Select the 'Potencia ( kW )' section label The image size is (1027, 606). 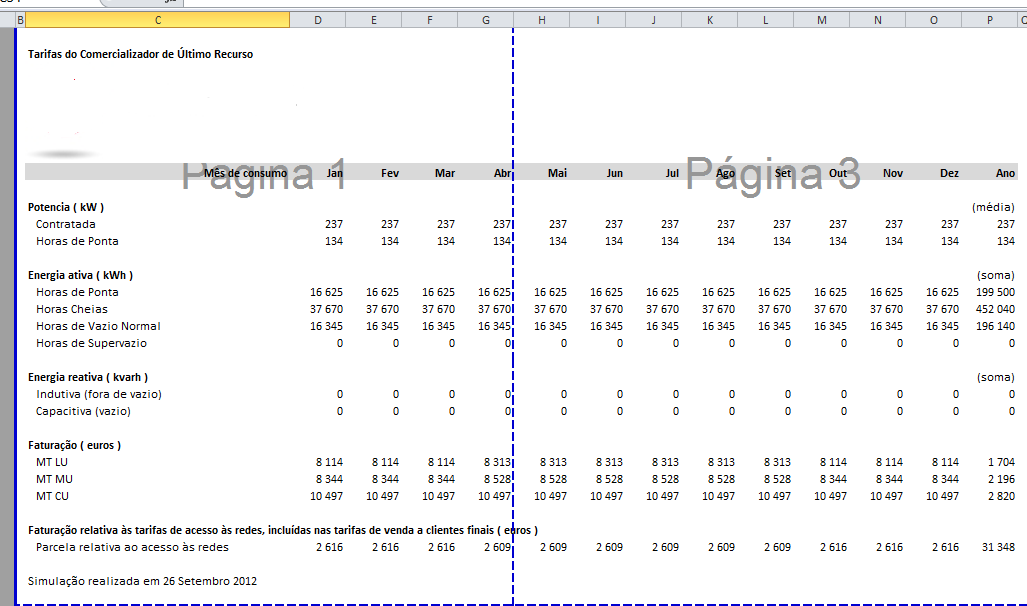pos(66,207)
